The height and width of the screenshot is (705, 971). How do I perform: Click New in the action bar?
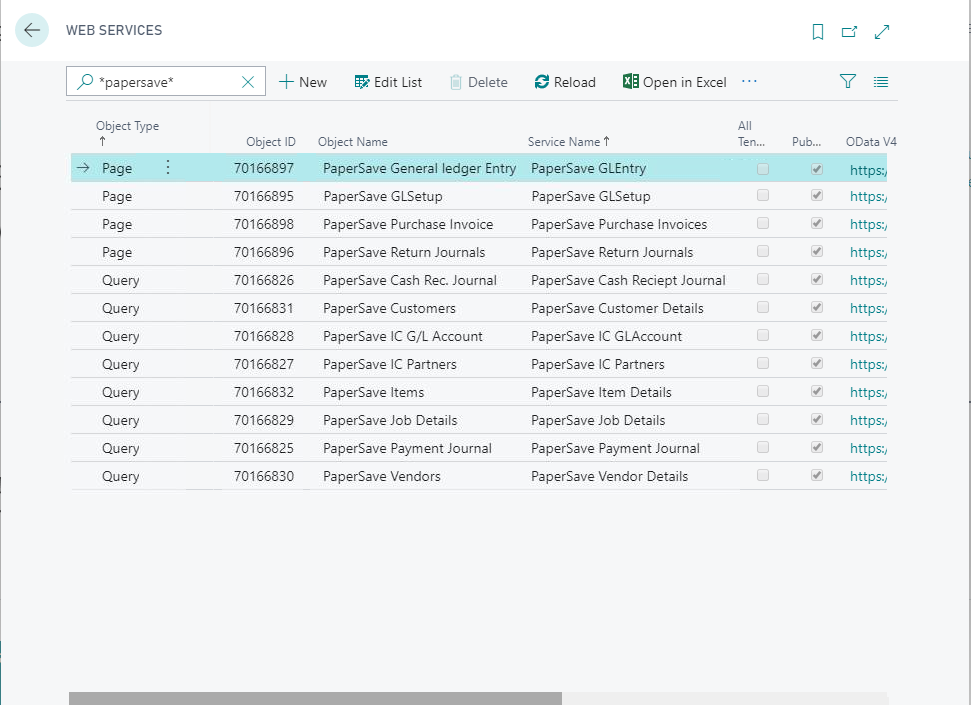tap(303, 82)
